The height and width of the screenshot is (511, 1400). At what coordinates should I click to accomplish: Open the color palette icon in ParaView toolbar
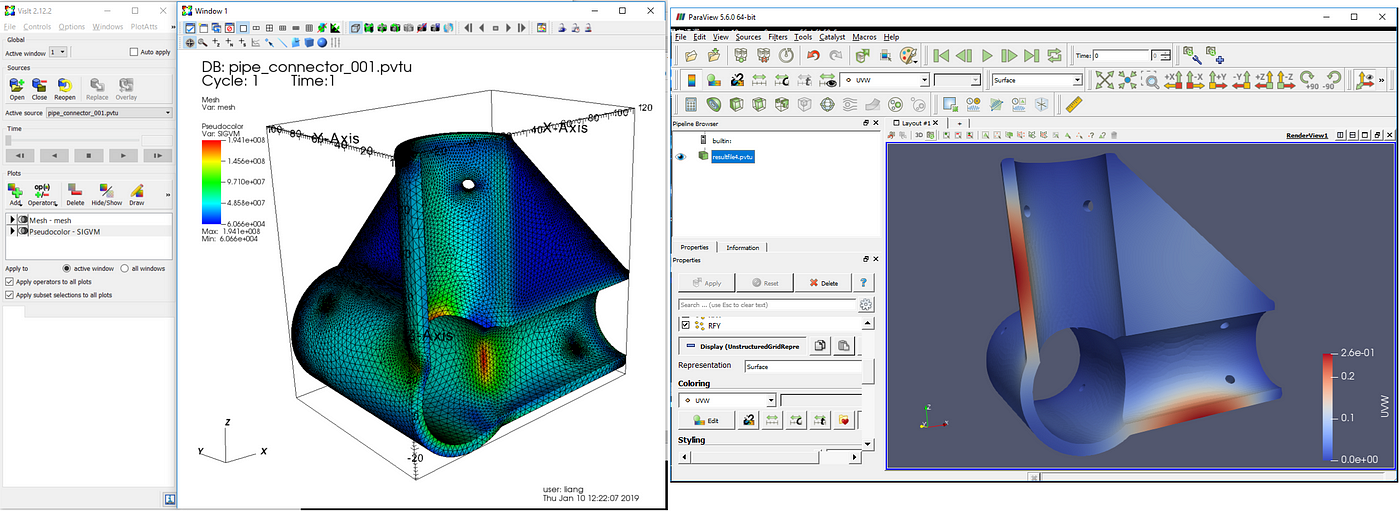click(x=908, y=56)
